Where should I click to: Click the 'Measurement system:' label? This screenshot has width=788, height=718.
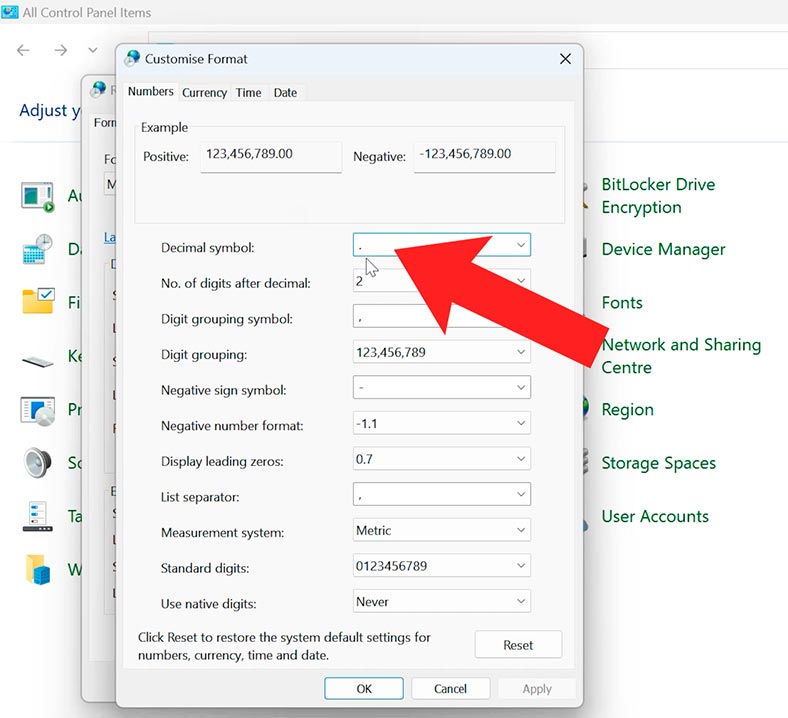(222, 533)
